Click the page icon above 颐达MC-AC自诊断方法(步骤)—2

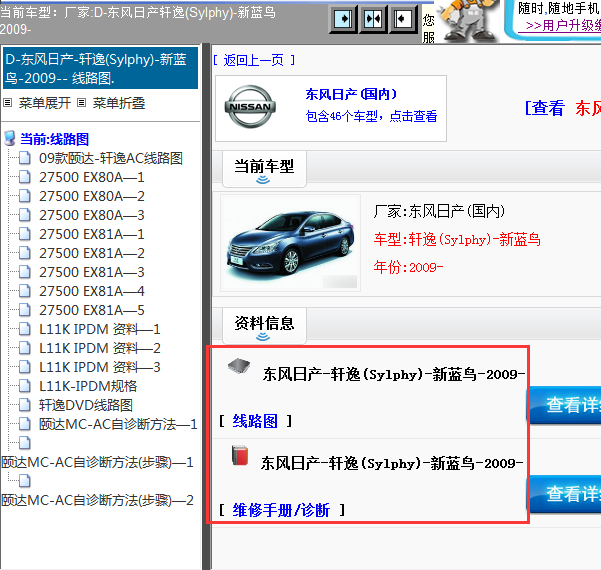(25, 481)
